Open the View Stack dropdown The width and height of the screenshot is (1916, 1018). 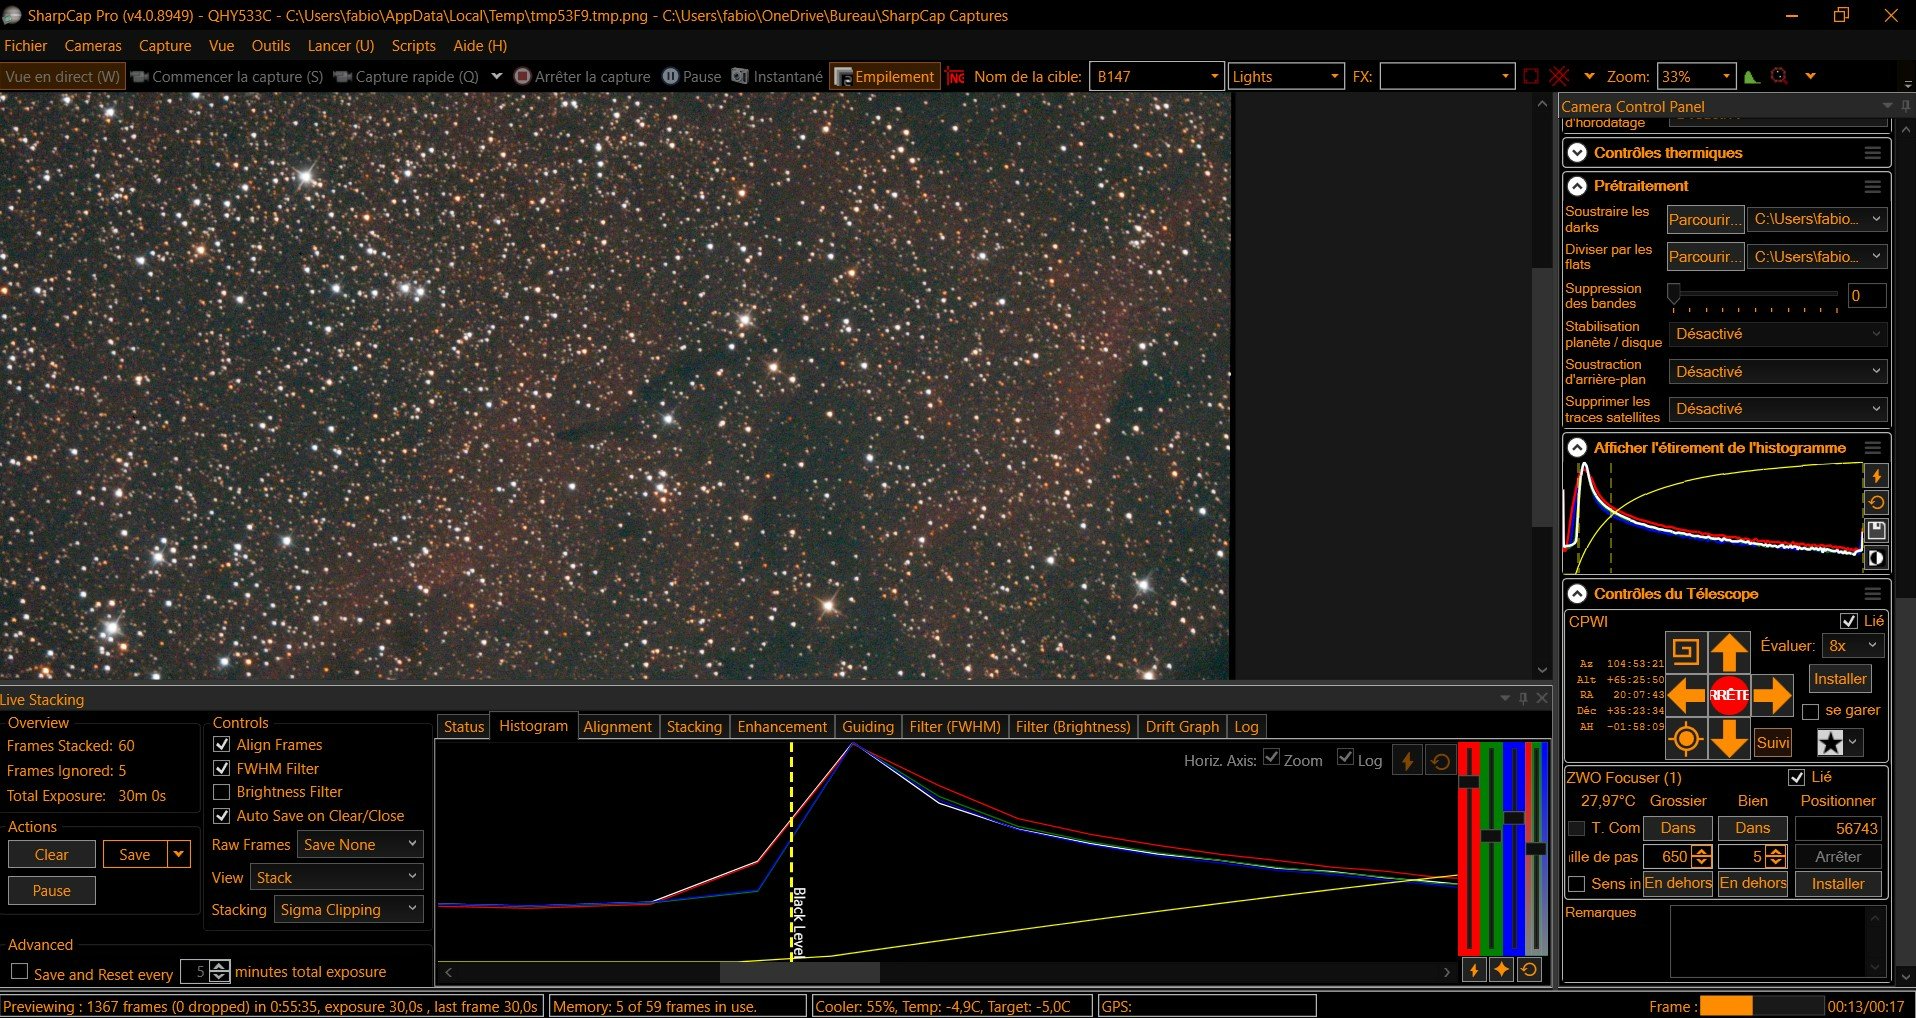337,878
